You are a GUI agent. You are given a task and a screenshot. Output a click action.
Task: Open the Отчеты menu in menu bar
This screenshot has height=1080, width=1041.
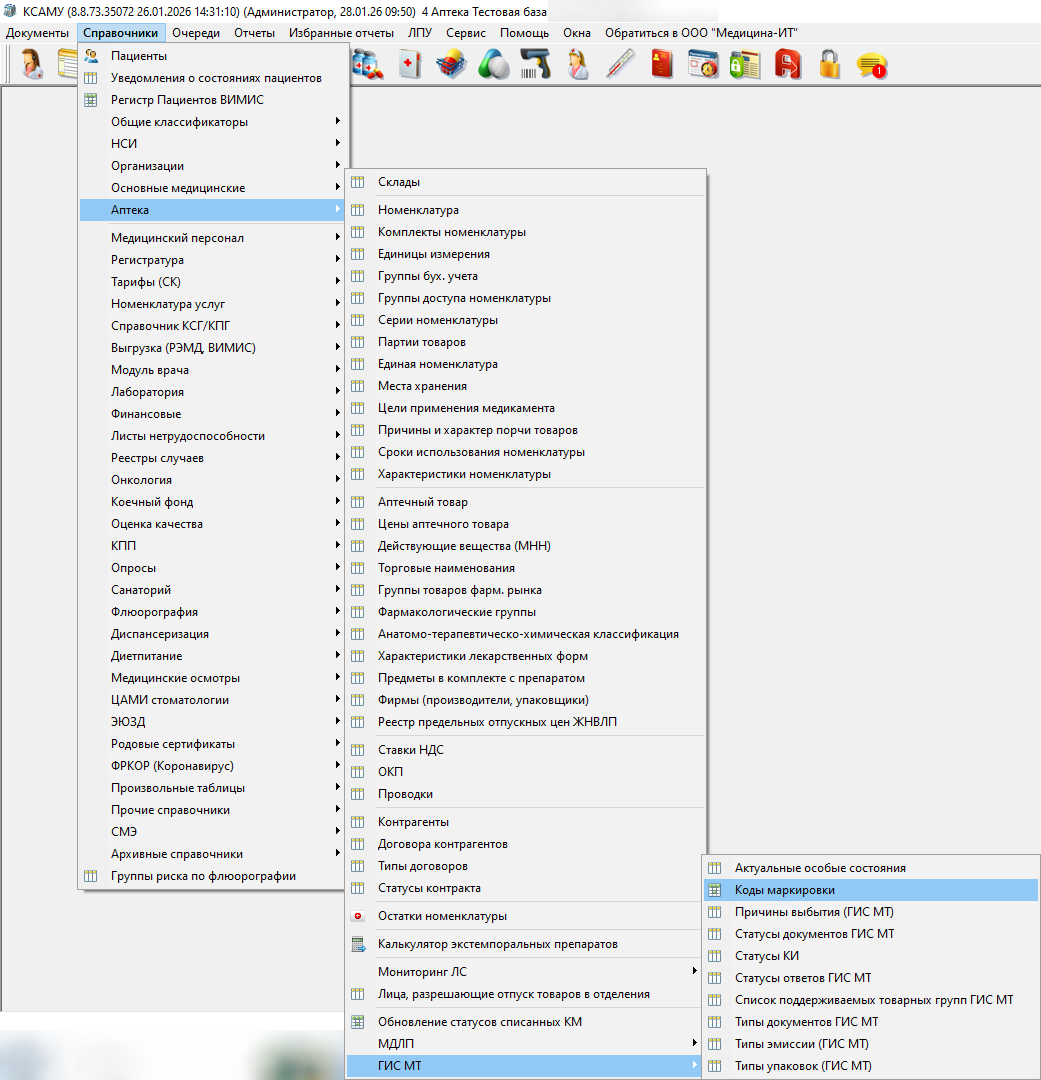coord(254,33)
